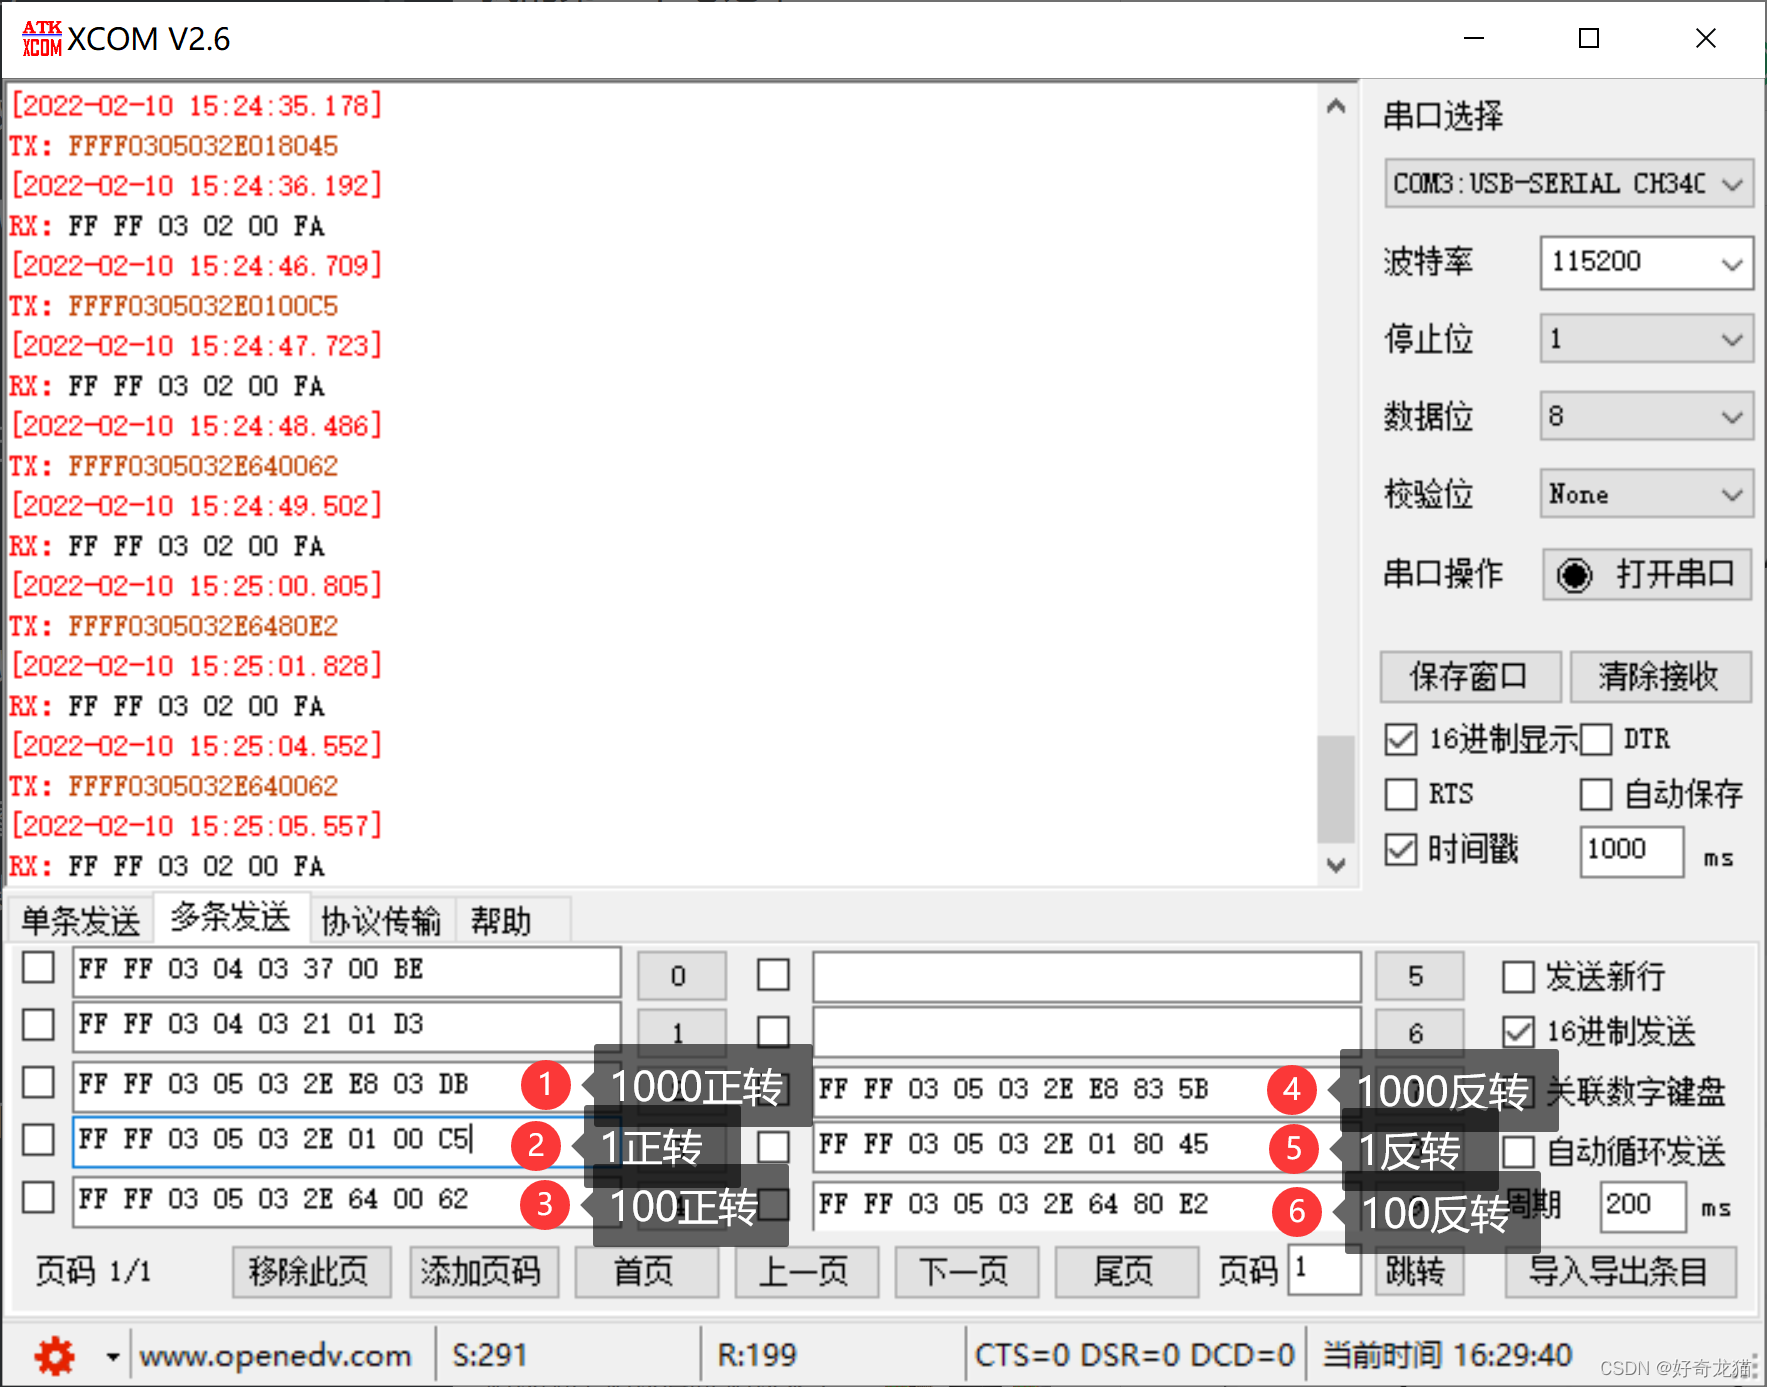Screen dimensions: 1767x1387
Task: Click the S:291 sent counter
Action: tap(489, 1356)
